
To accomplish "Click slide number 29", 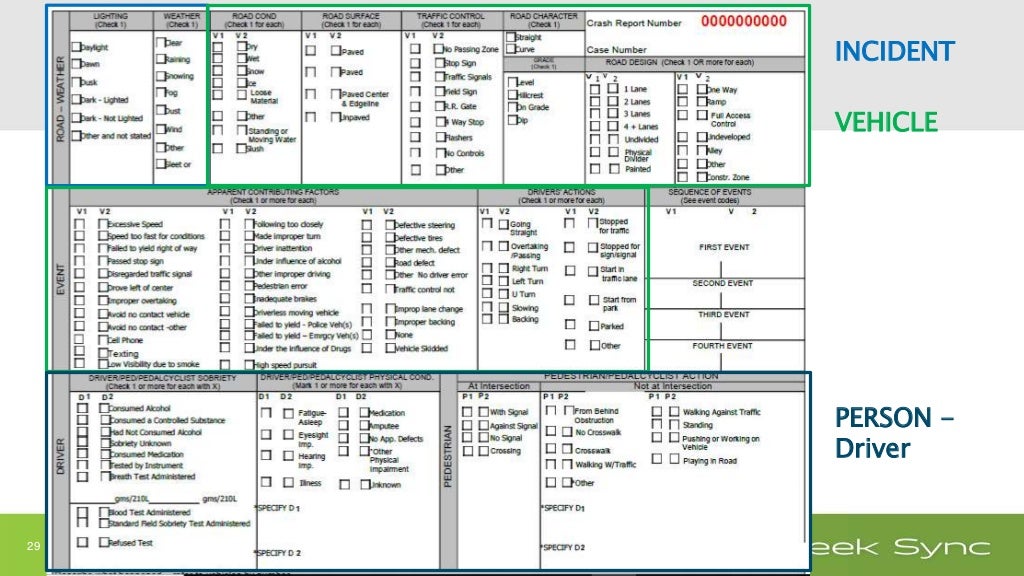I will [33, 546].
